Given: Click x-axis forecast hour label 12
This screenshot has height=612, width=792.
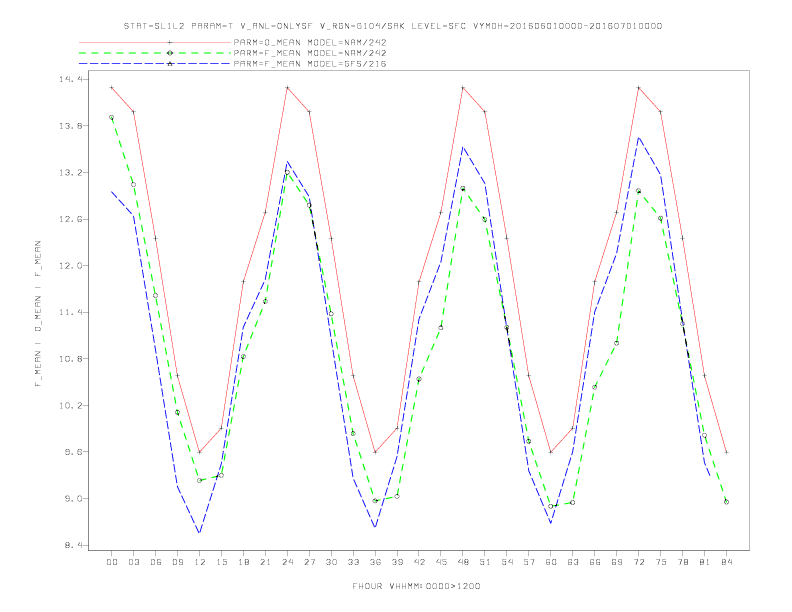Looking at the screenshot, I should tap(200, 562).
